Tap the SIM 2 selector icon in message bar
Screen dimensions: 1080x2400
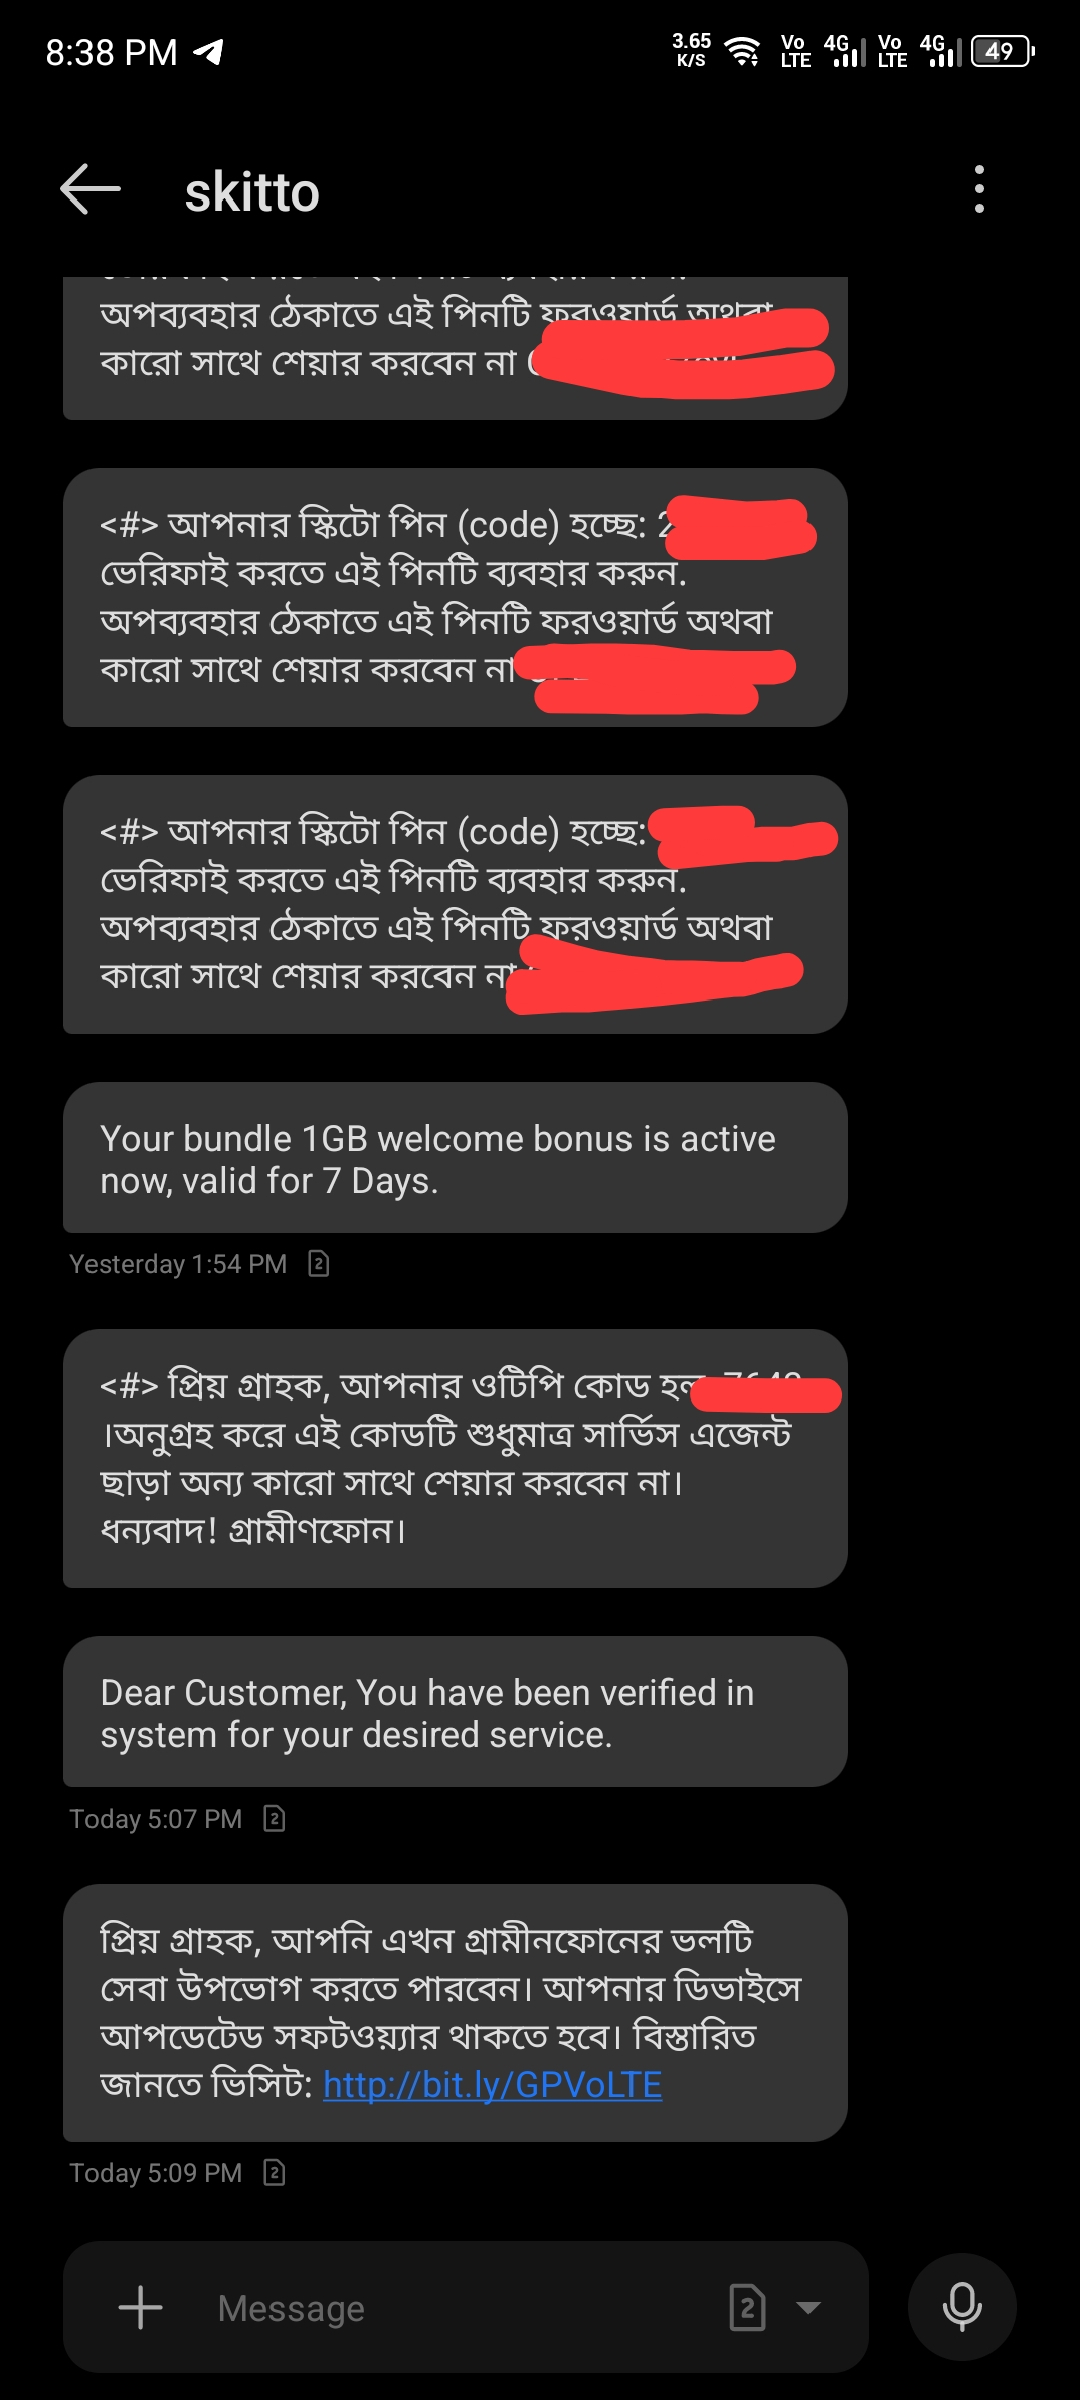point(748,2308)
